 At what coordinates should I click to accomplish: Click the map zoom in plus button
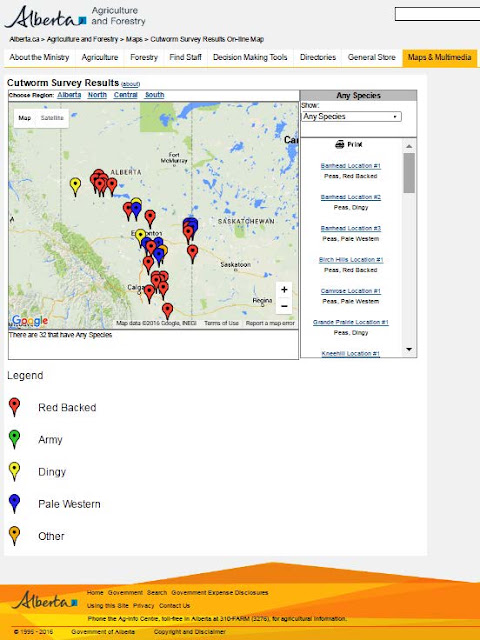click(x=284, y=290)
